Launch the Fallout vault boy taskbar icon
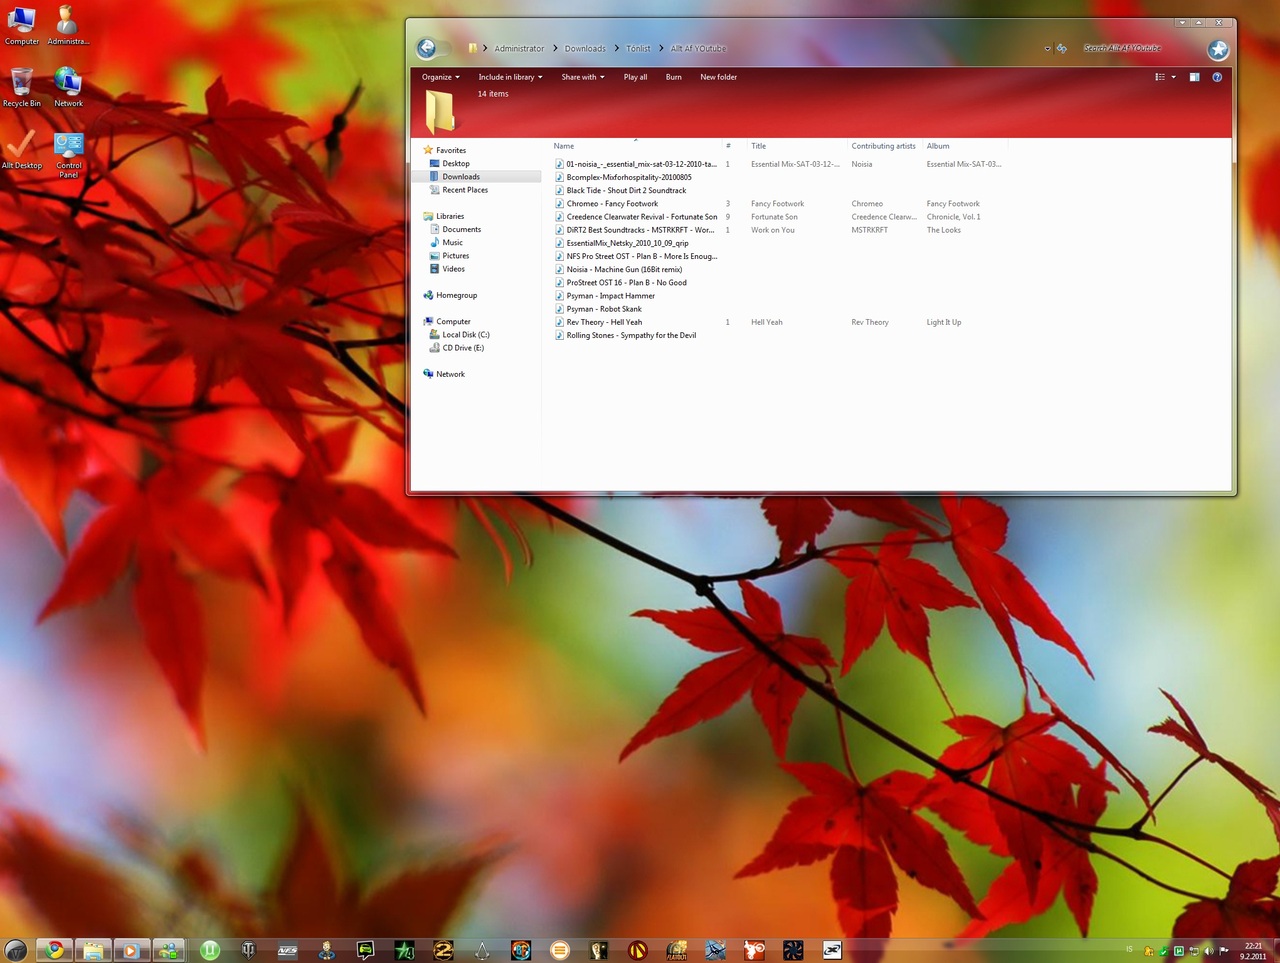Screen dimensions: 1280x963 (x=327, y=950)
